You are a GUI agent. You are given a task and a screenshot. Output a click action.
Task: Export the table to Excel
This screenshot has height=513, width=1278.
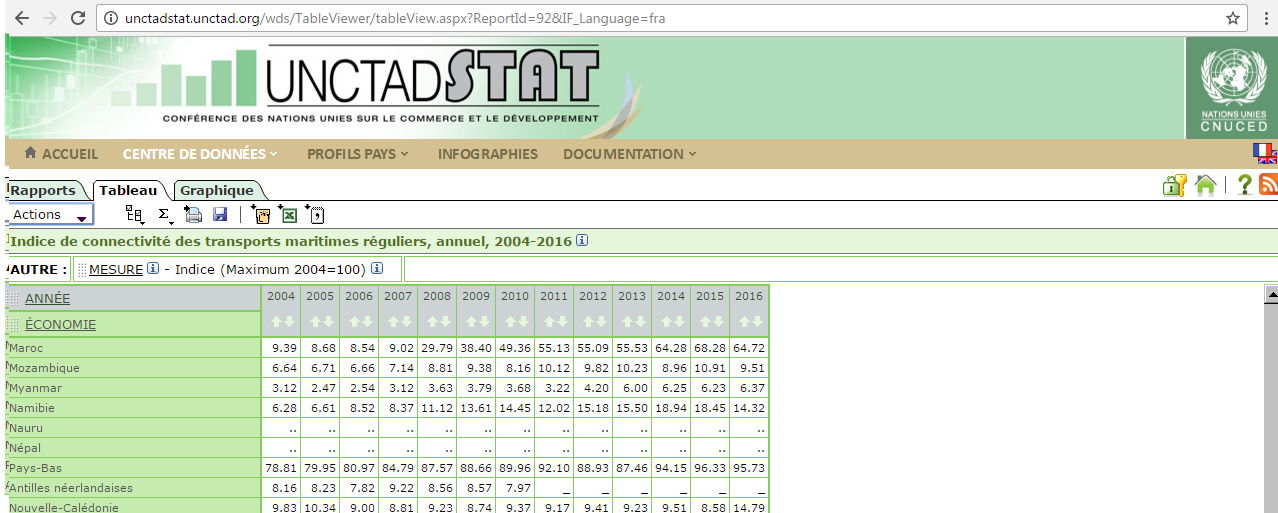point(289,214)
